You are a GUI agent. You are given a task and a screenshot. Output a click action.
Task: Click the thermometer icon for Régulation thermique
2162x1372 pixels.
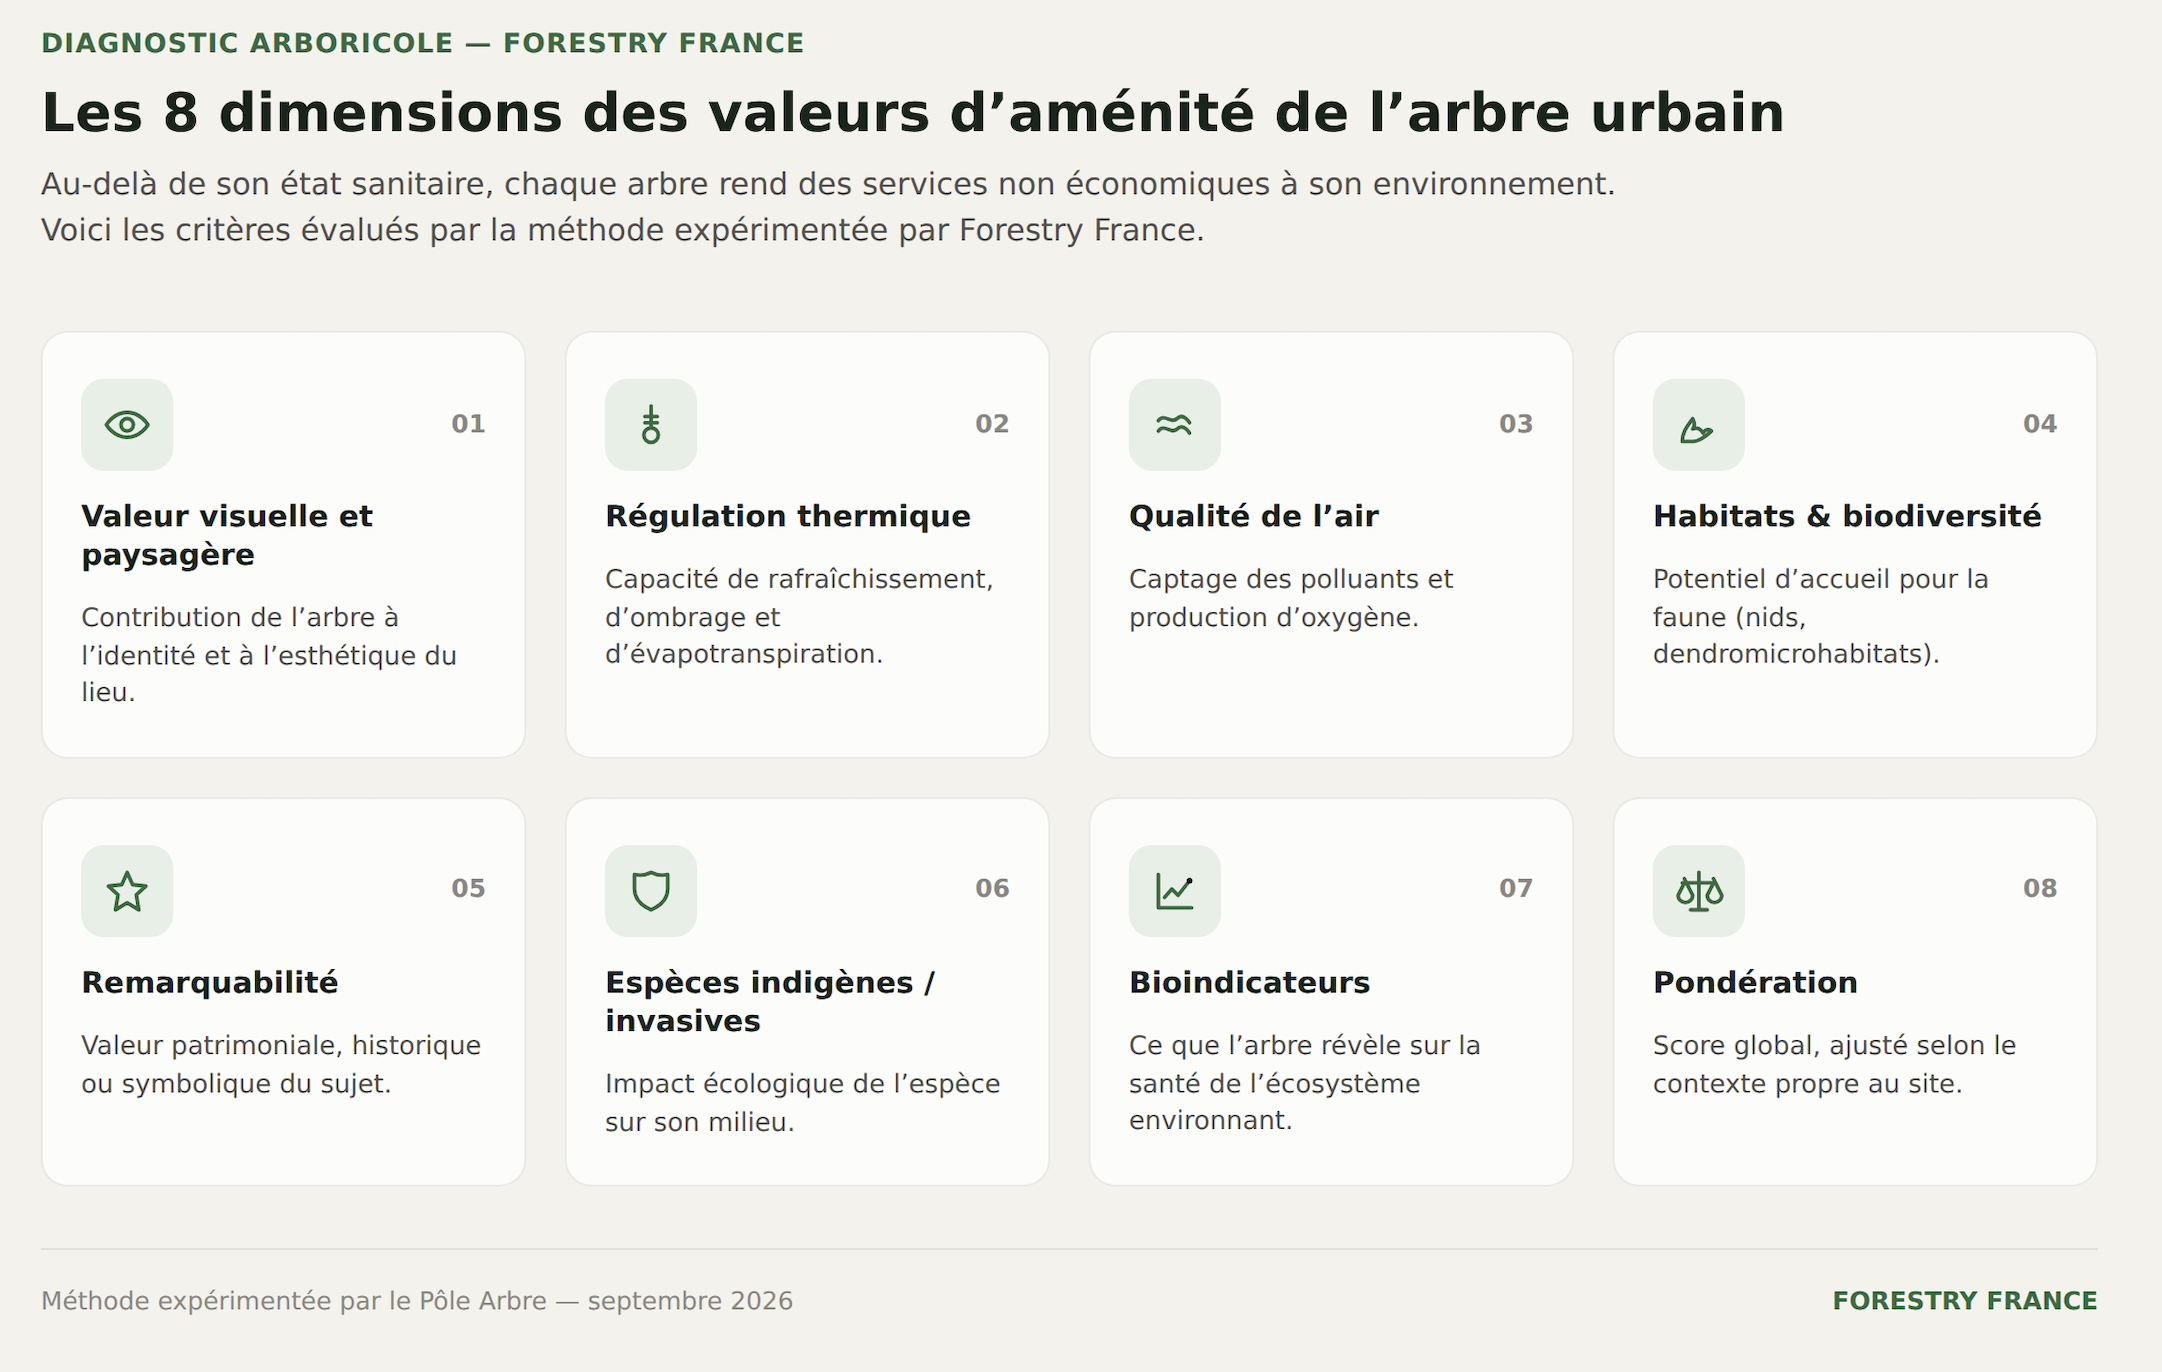pos(651,425)
